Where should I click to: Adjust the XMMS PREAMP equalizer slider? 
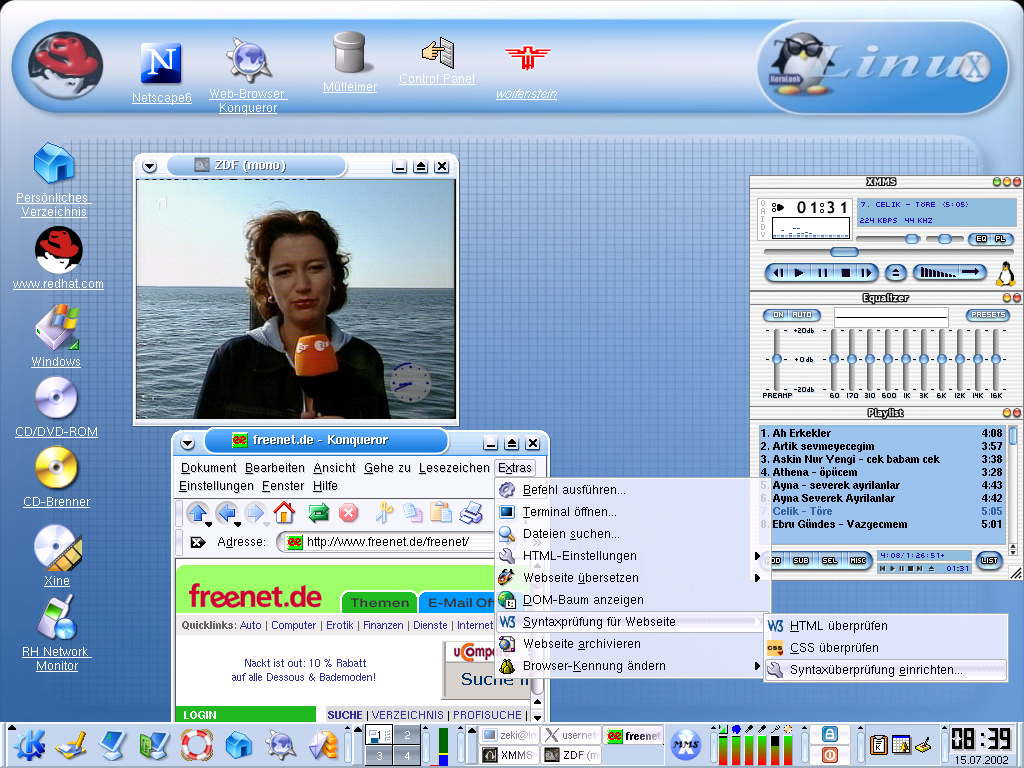(776, 359)
